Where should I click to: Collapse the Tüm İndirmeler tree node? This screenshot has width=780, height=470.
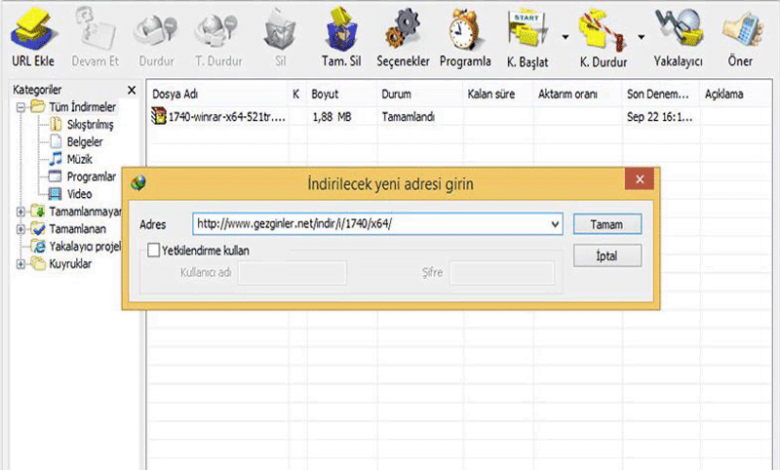(x=21, y=108)
